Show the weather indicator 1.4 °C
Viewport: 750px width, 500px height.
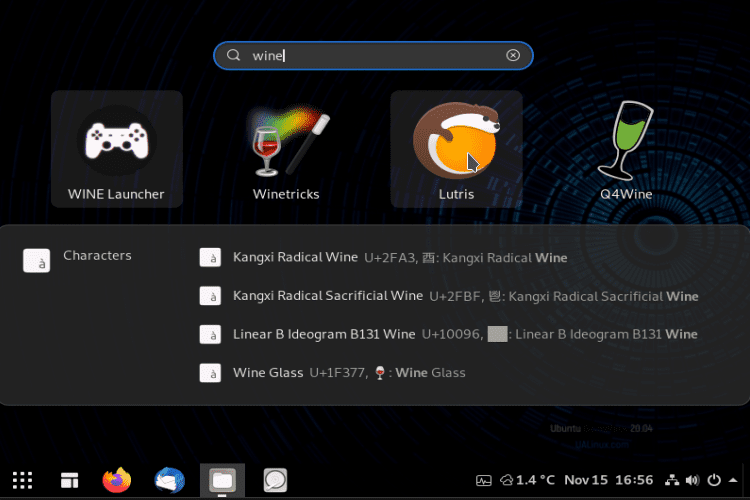(x=527, y=480)
